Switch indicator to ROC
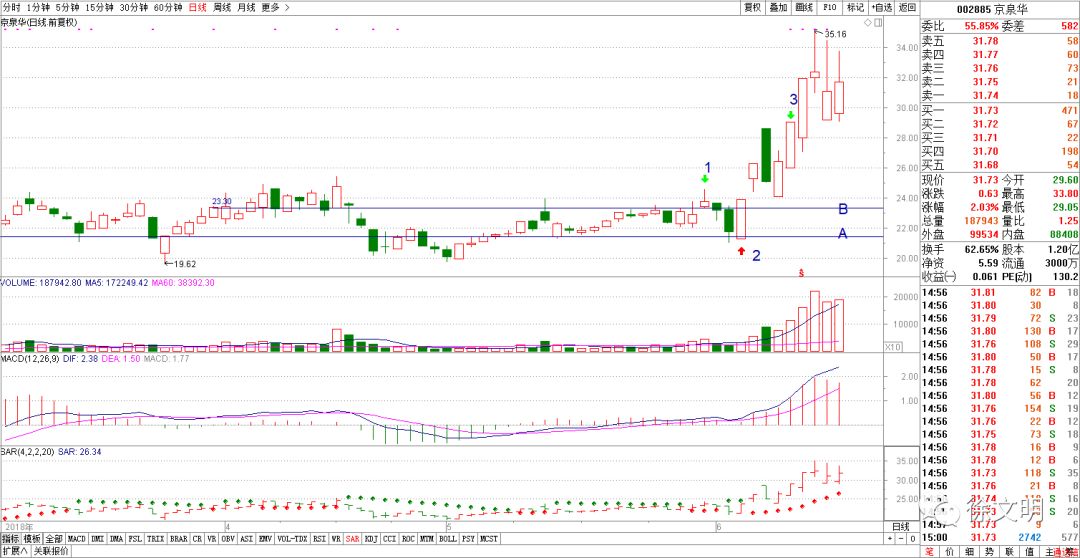The width and height of the screenshot is (1080, 558). pyautogui.click(x=408, y=538)
